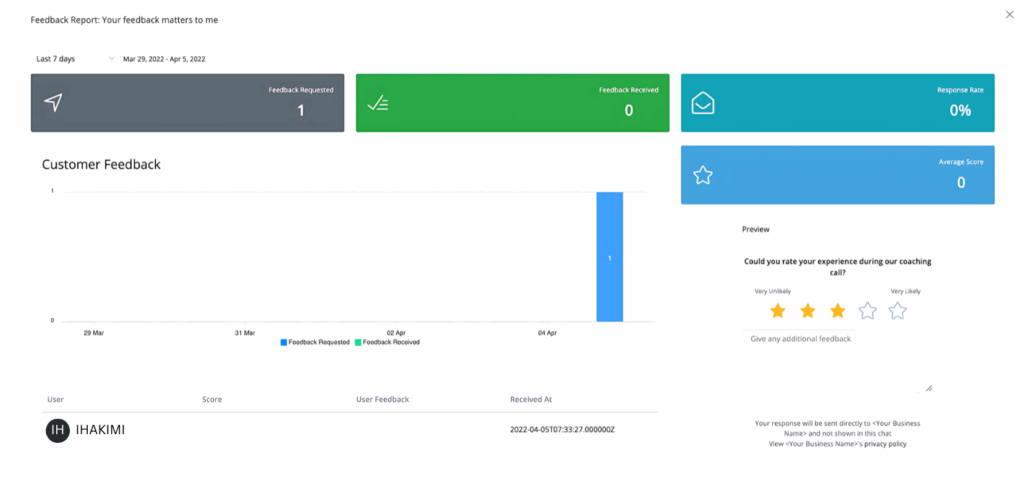Click the open envelope Response Rate icon
Screen dimensions: 1024x483
pyautogui.click(x=703, y=102)
